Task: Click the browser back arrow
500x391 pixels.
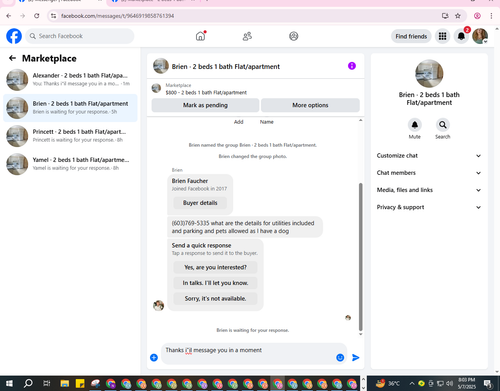Action: click(9, 16)
